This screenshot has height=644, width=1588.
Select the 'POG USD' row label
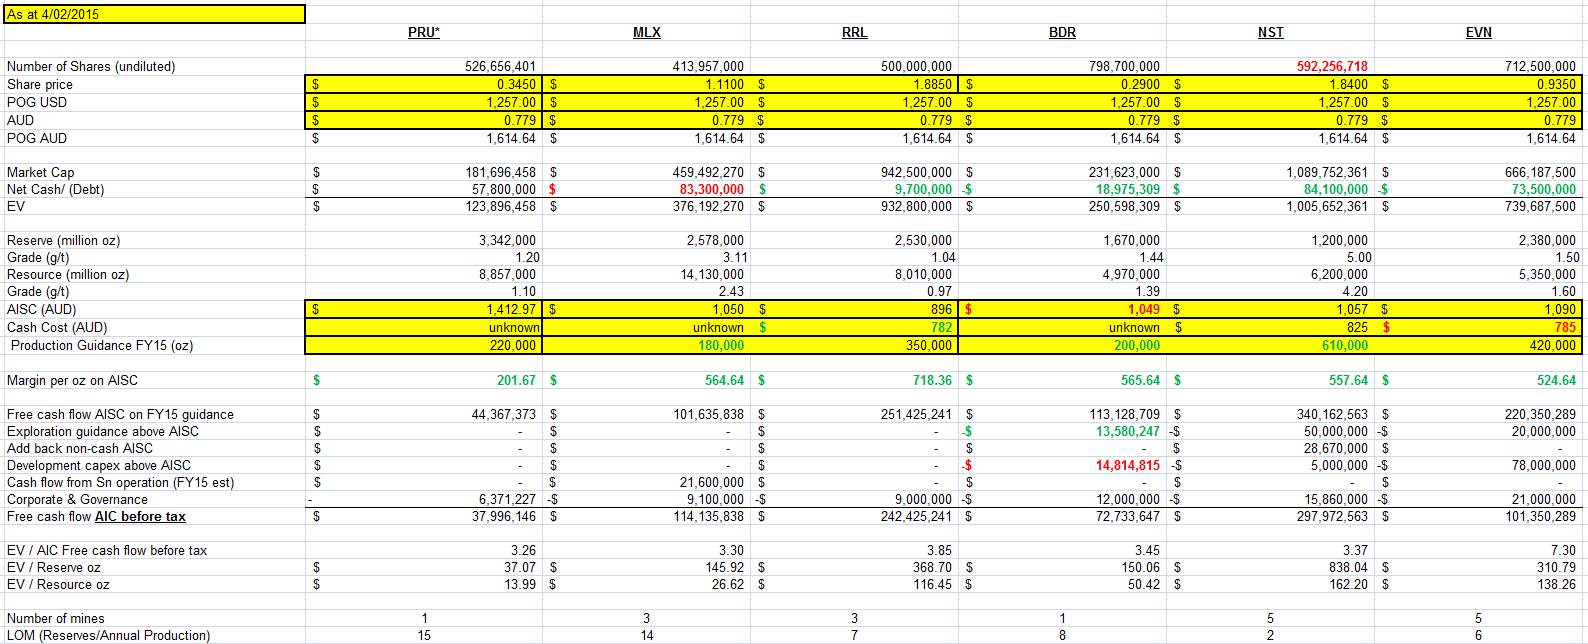[x=37, y=102]
